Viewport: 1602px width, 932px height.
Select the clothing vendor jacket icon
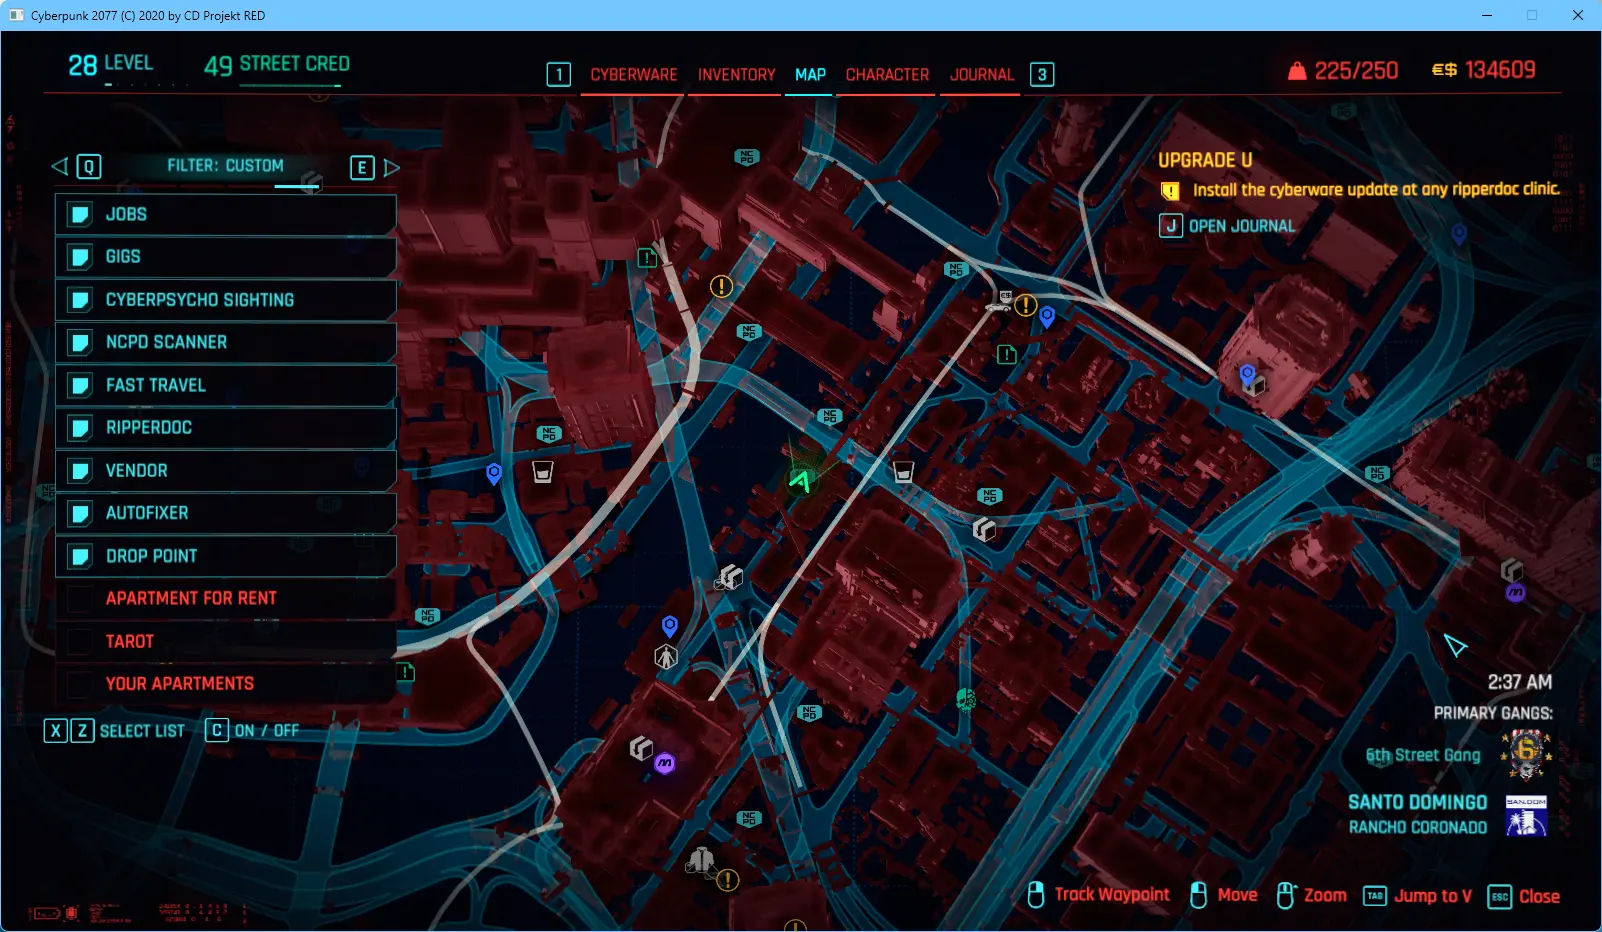pos(702,859)
